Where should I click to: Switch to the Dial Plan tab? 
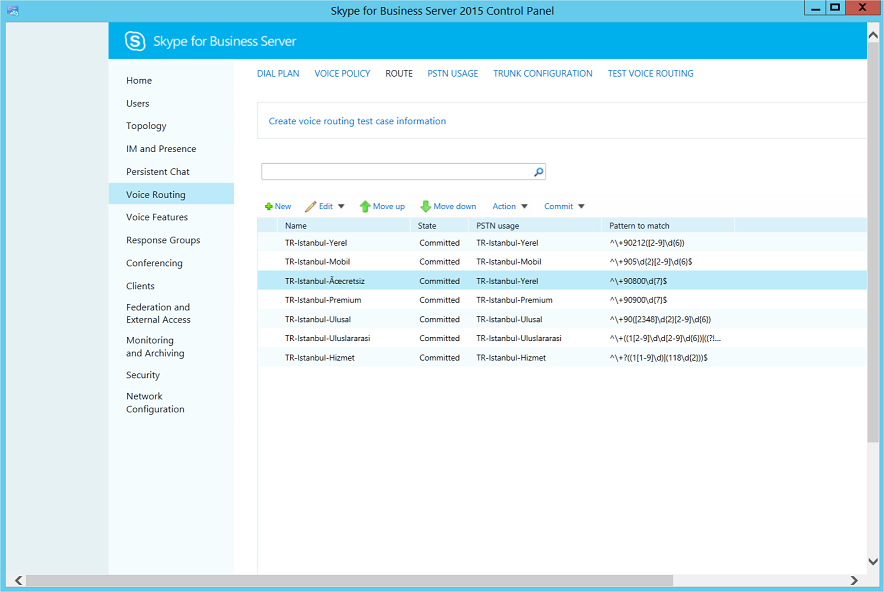[x=278, y=74]
